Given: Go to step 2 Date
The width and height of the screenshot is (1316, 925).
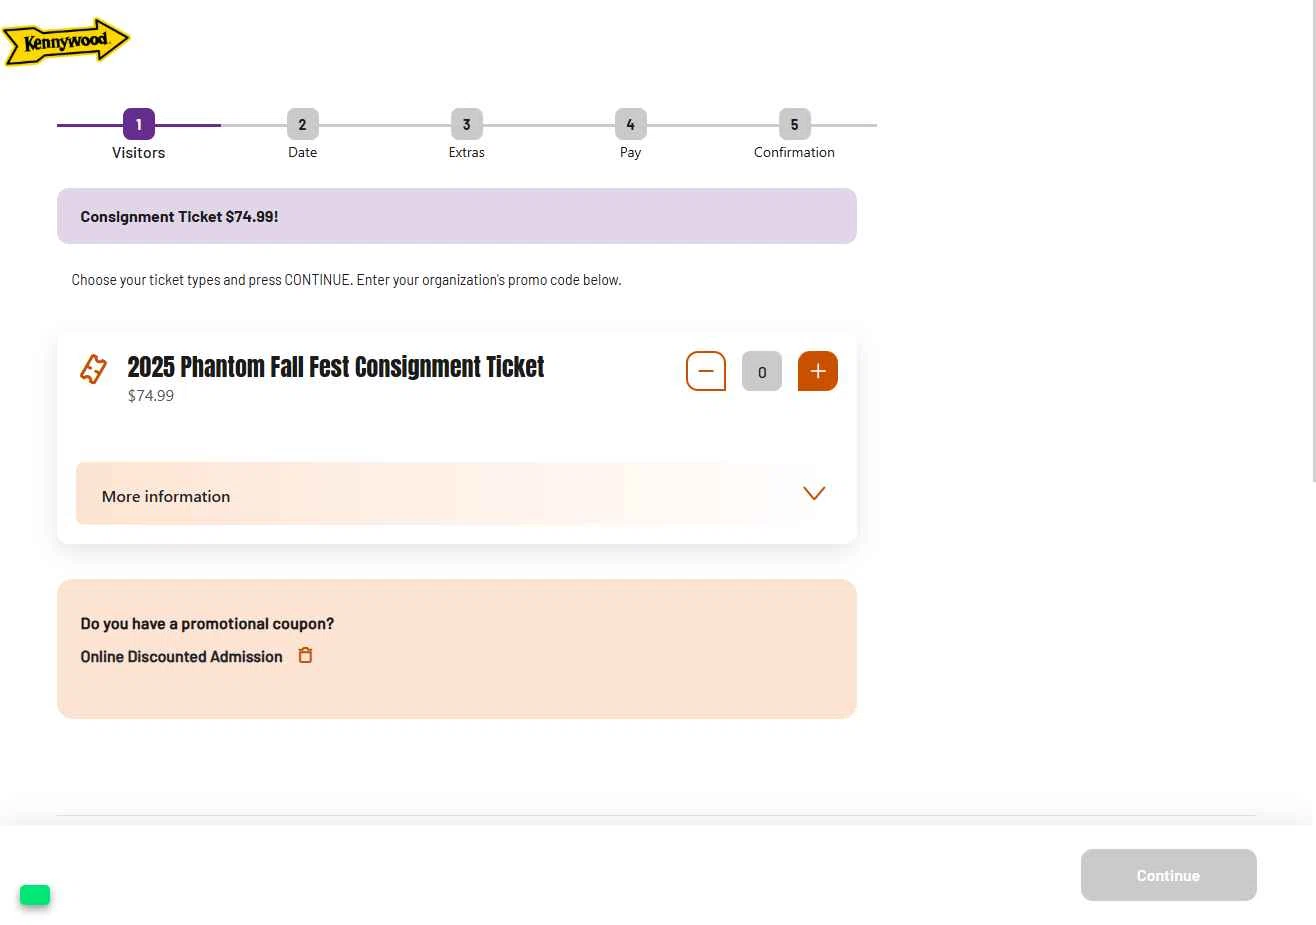Looking at the screenshot, I should 303,125.
